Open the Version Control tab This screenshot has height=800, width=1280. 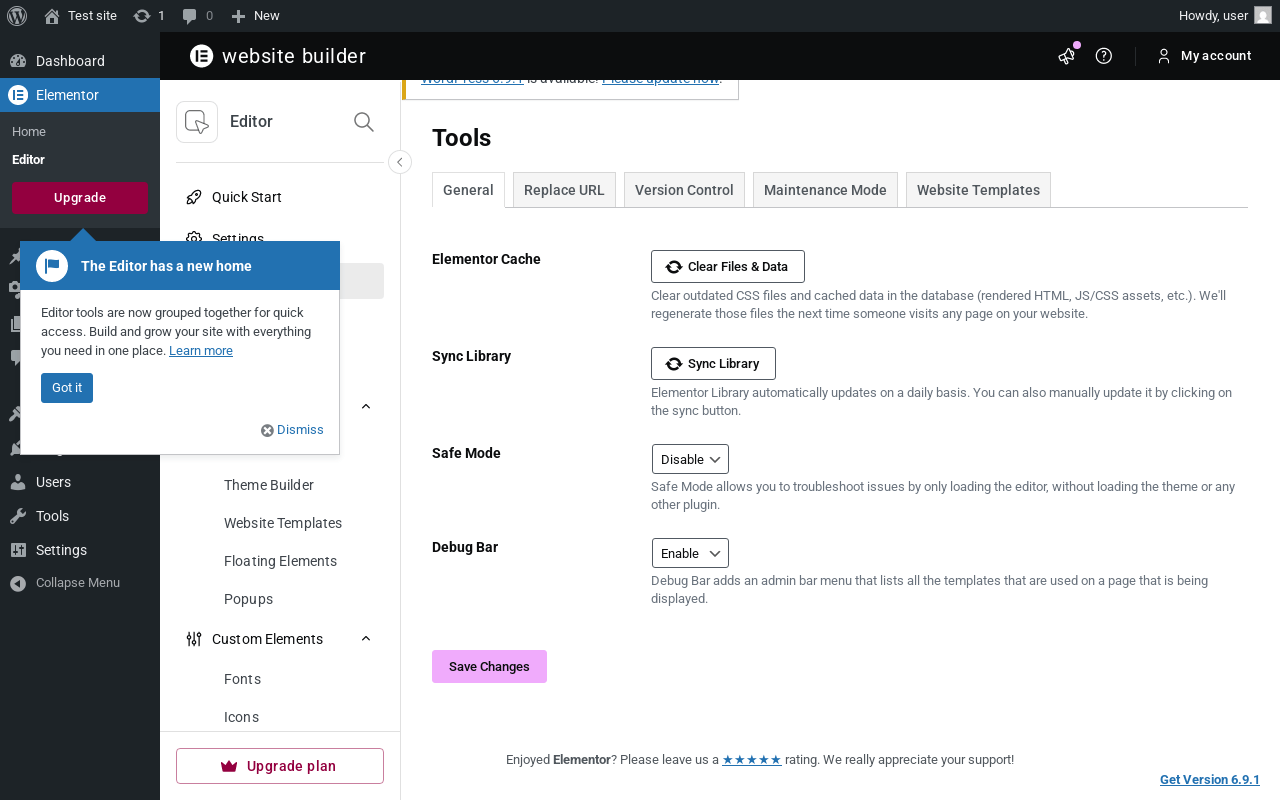(684, 190)
